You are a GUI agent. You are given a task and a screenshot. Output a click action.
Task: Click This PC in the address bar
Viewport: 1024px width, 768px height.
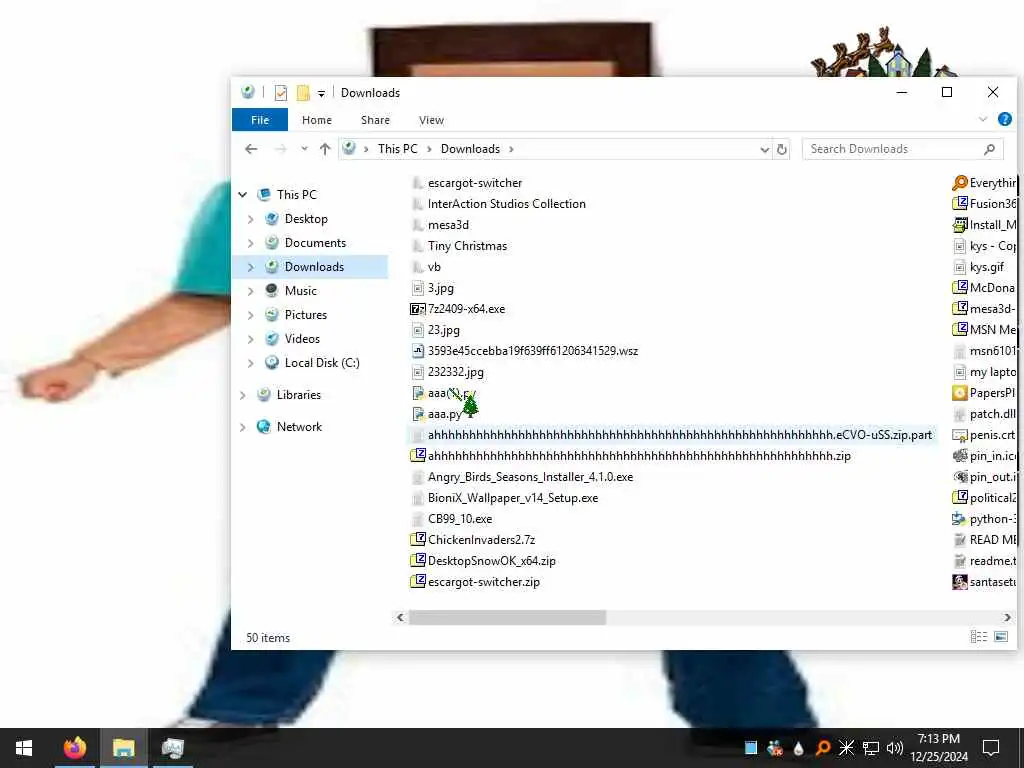[x=397, y=149]
